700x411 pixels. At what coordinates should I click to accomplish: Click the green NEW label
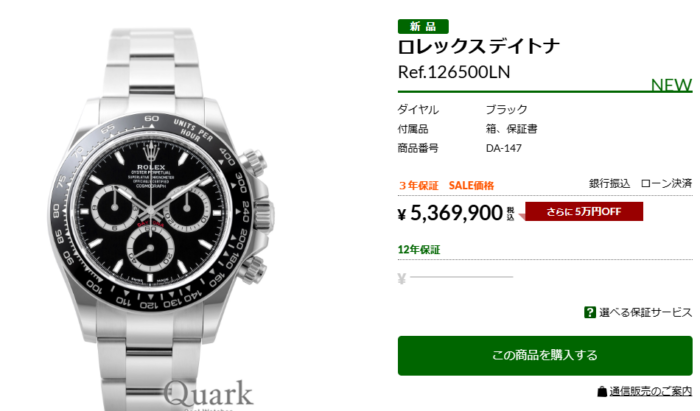pos(671,84)
